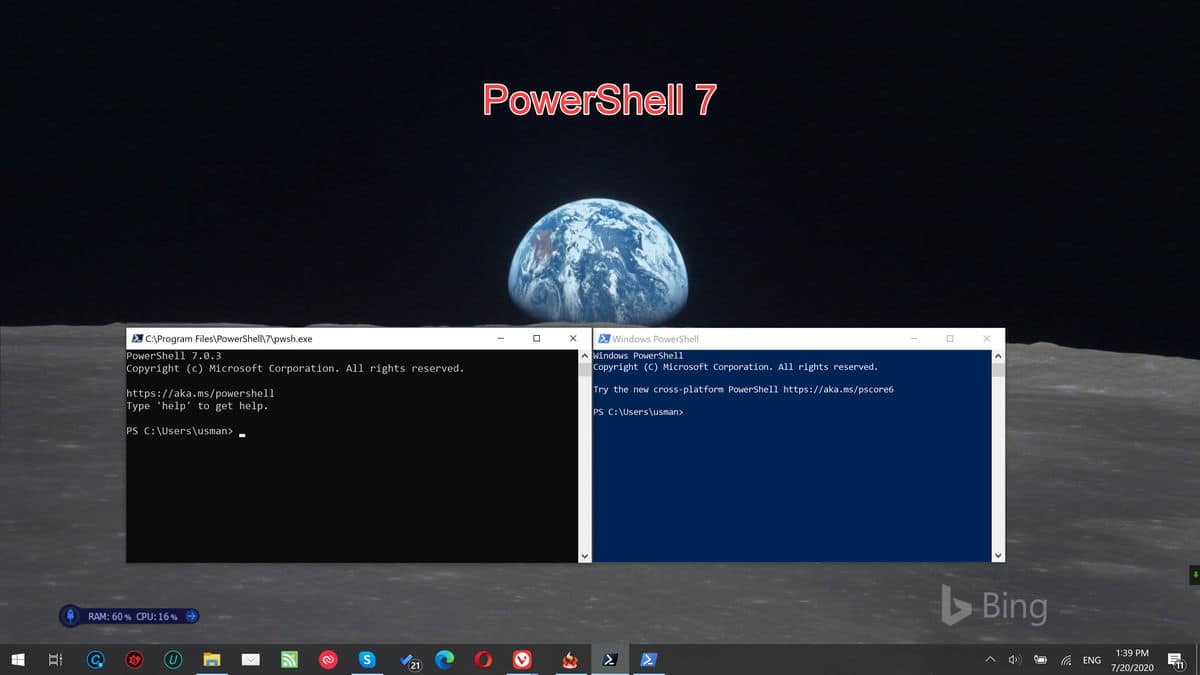Open the volume control in system tray
The image size is (1200, 675).
[x=1015, y=660]
